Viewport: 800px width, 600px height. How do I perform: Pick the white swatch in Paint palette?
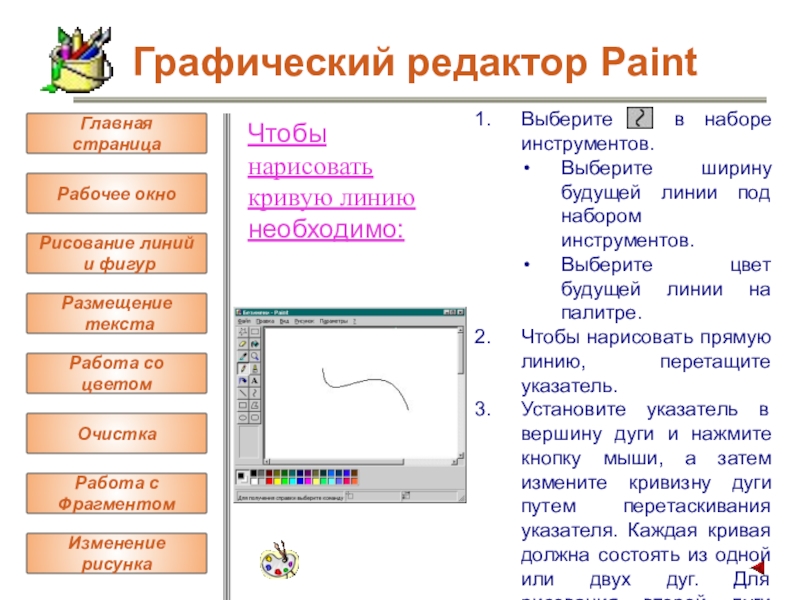254,481
